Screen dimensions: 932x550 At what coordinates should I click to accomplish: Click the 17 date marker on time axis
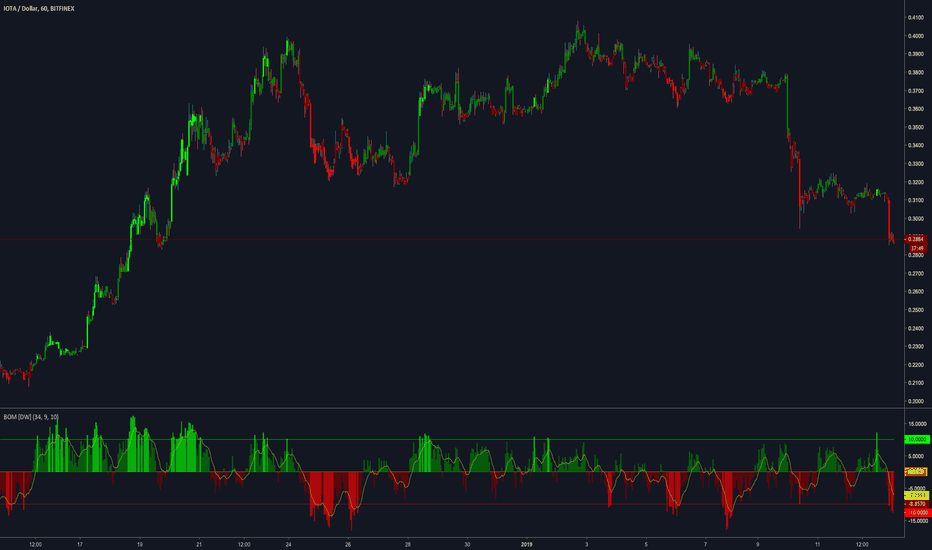(x=80, y=544)
